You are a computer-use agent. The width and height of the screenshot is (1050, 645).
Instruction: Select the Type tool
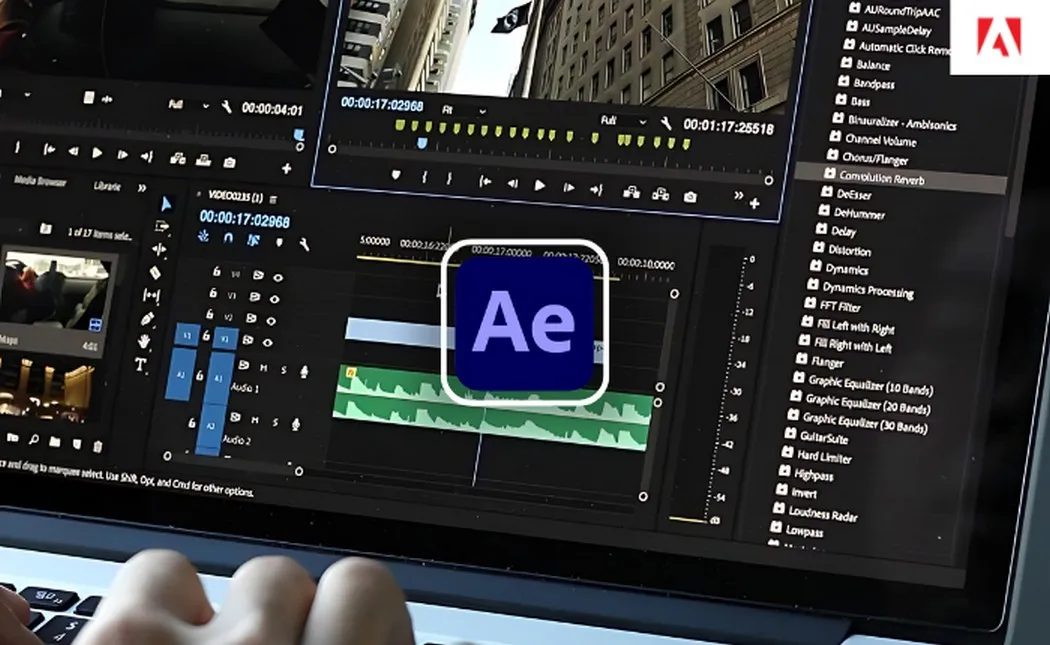140,365
